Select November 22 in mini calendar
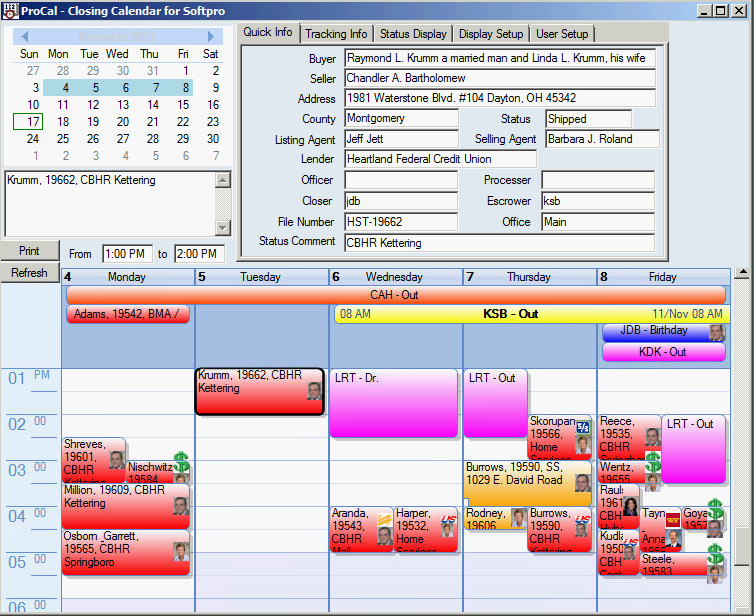Screen dimensions: 754x616 coord(183,122)
